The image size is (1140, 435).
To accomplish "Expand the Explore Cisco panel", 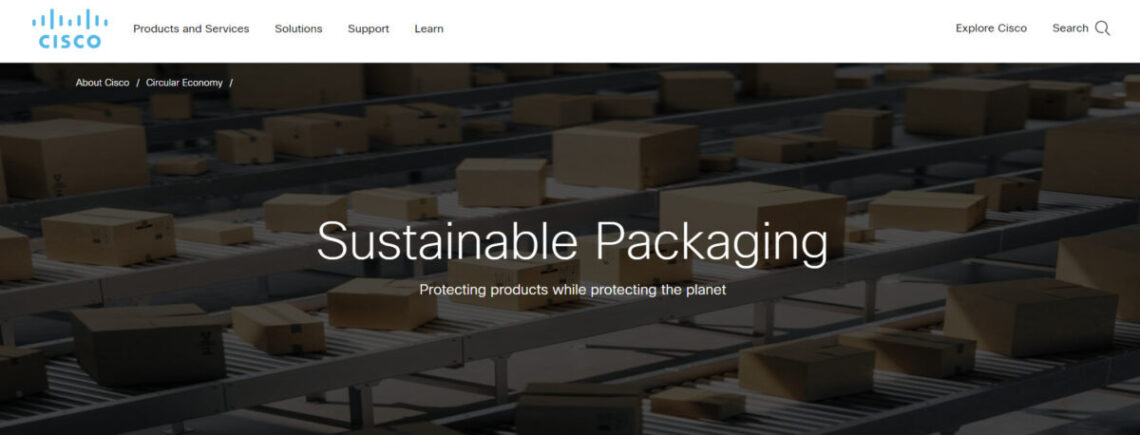I will coord(991,28).
